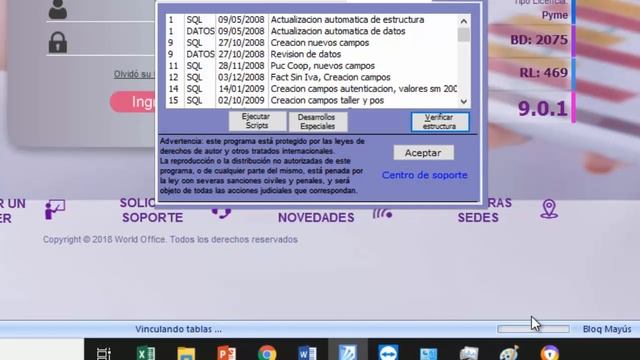Click 'Vinculando tablas ...' status text
This screenshot has height=360, width=640.
point(178,329)
